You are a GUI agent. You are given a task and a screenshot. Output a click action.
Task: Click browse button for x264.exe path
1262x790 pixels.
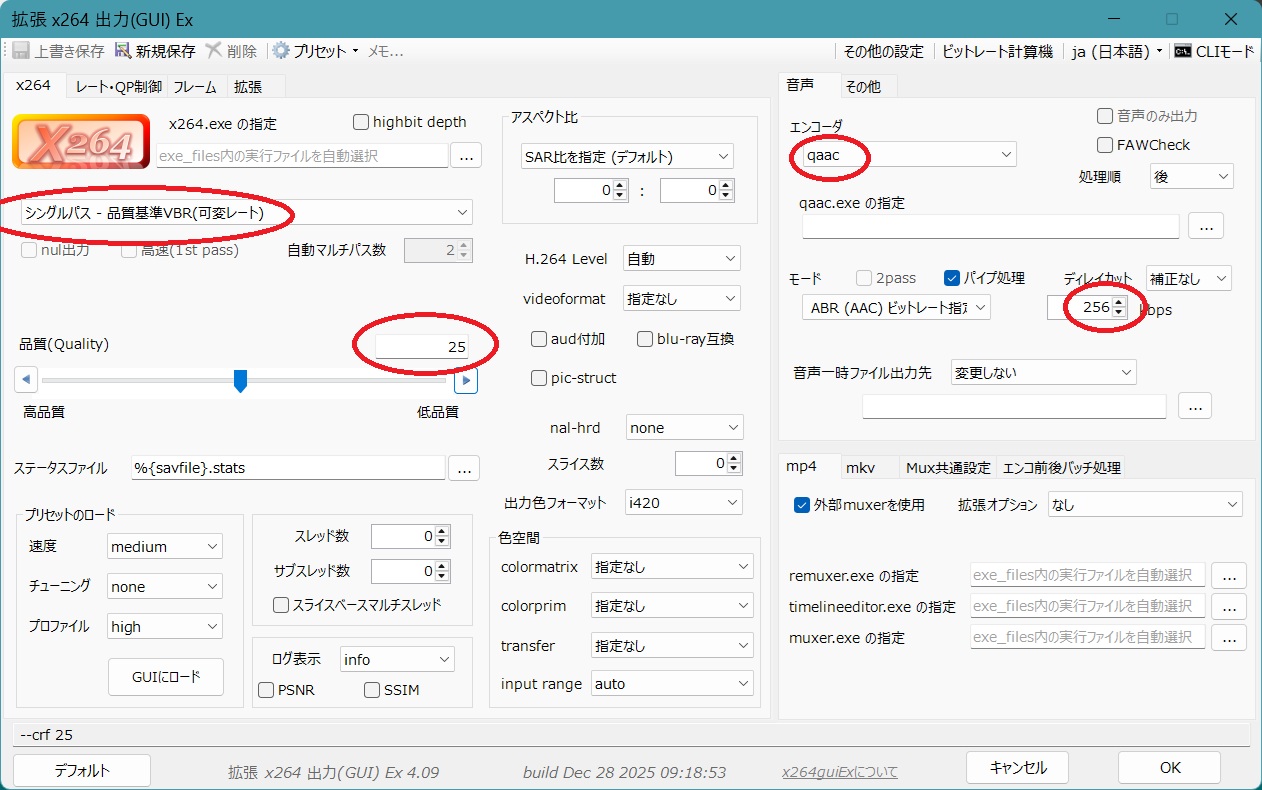click(x=466, y=155)
